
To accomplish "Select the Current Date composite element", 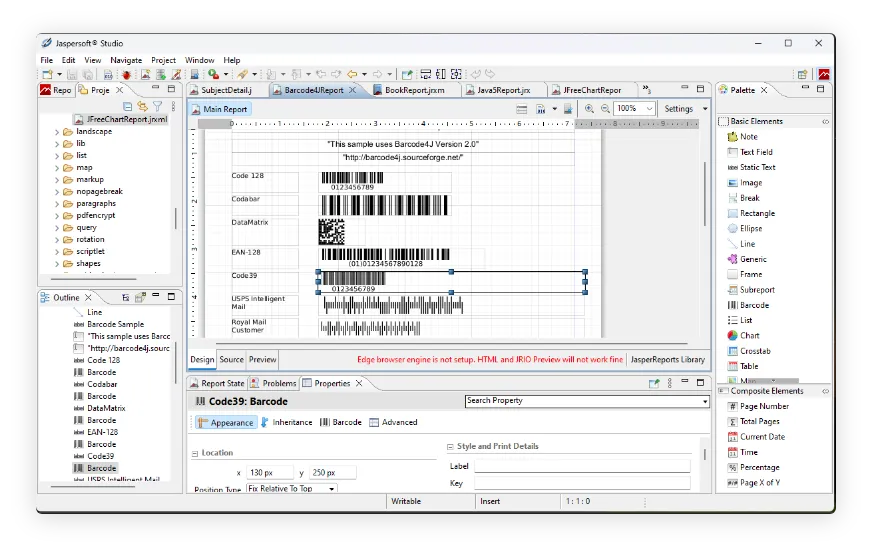I will point(756,437).
